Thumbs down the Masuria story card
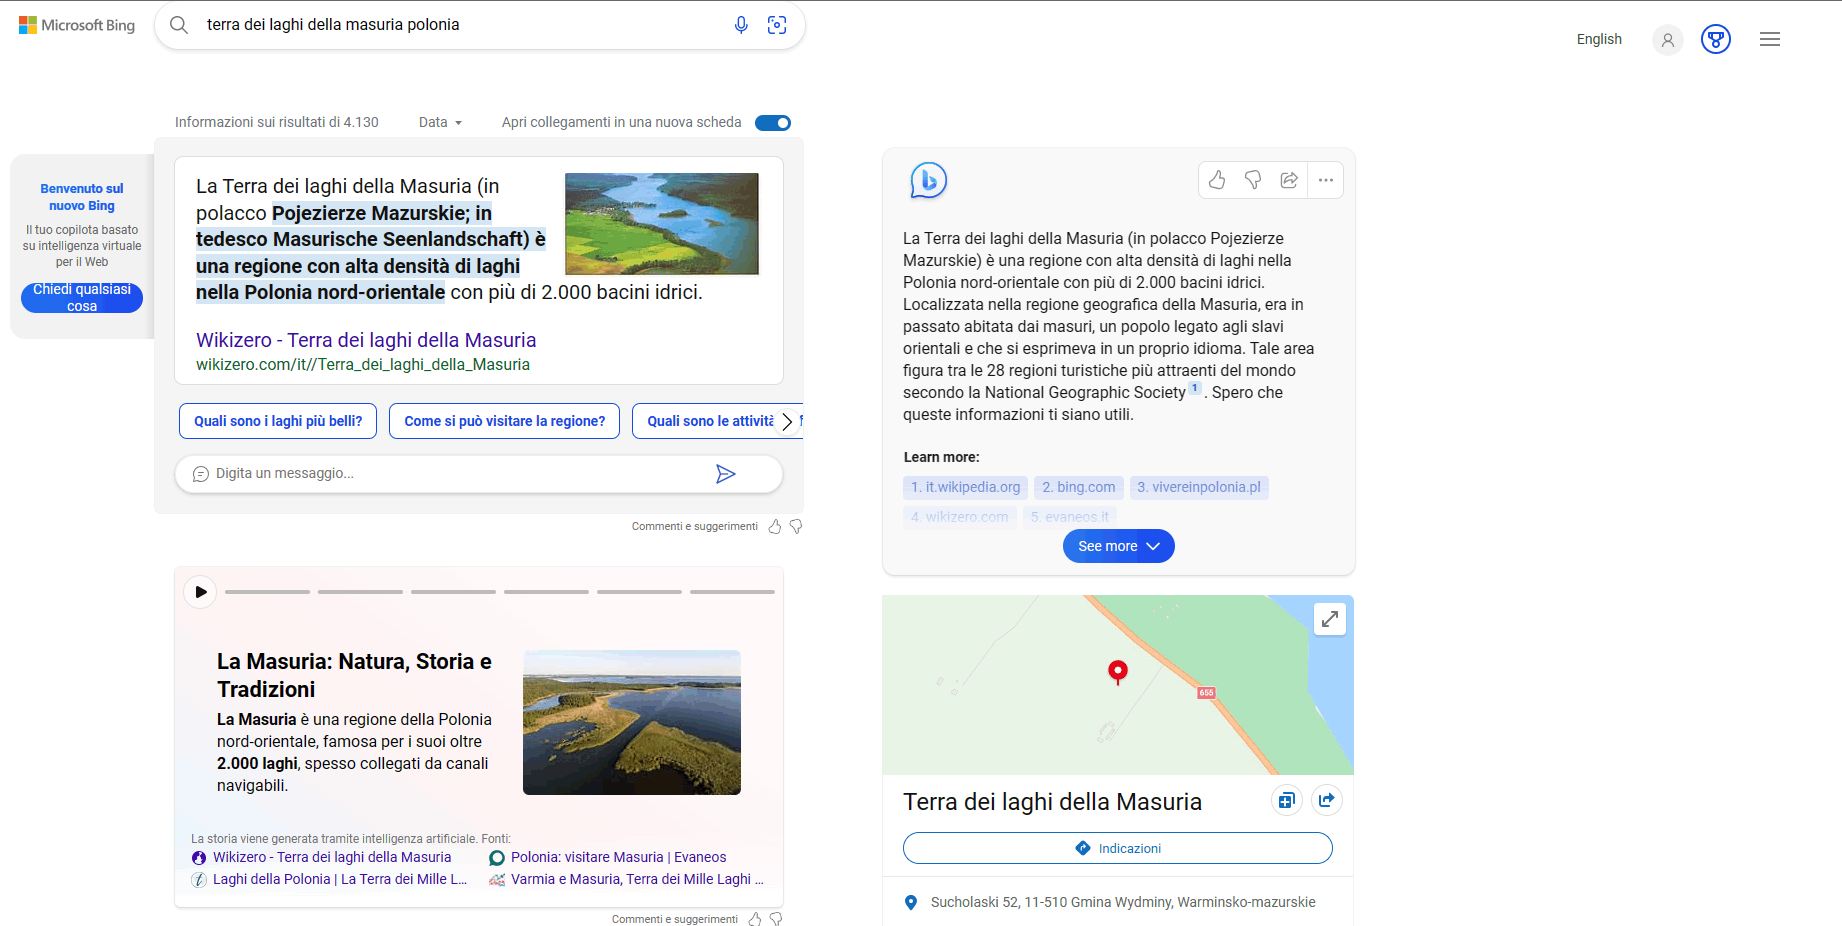1842x926 pixels. point(776,919)
